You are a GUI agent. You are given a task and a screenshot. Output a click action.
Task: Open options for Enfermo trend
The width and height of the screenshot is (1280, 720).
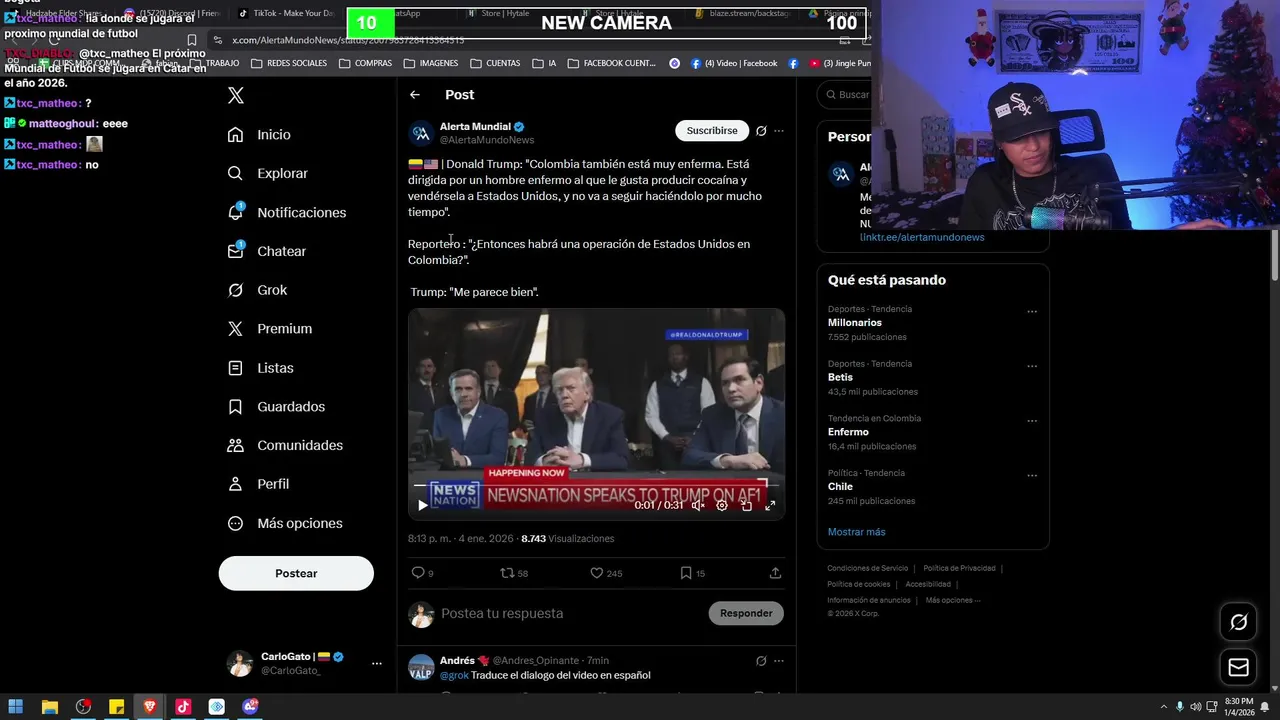pyautogui.click(x=1032, y=421)
